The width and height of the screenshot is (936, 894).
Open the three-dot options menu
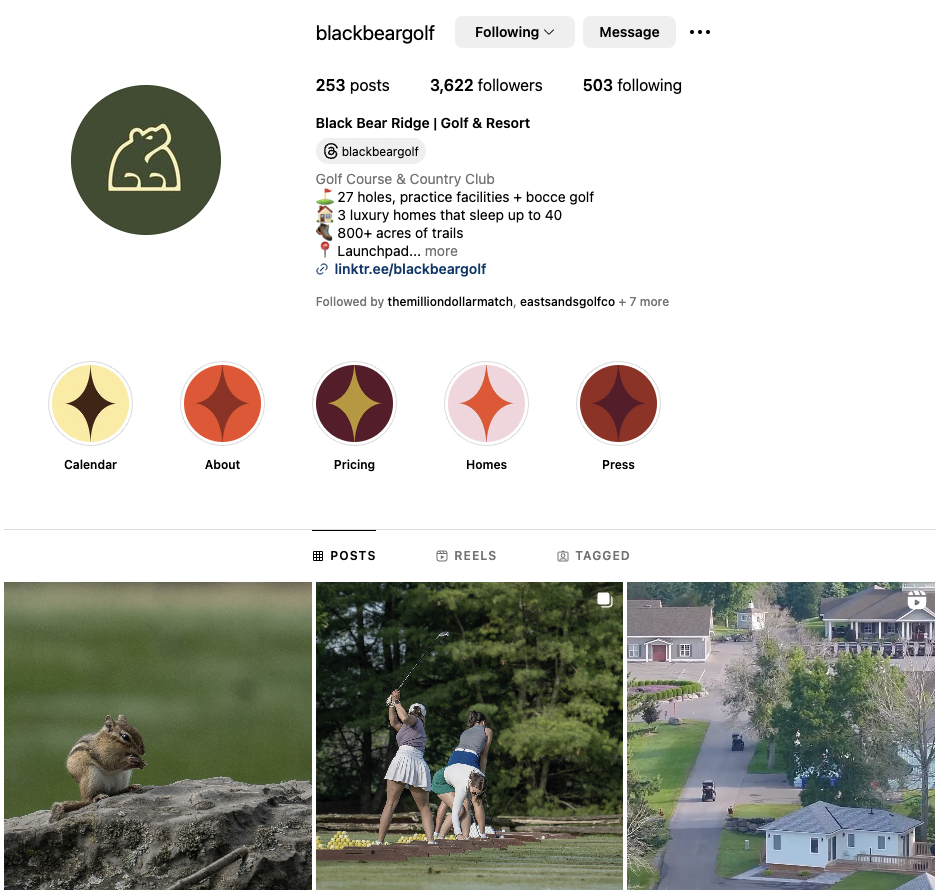coord(700,32)
